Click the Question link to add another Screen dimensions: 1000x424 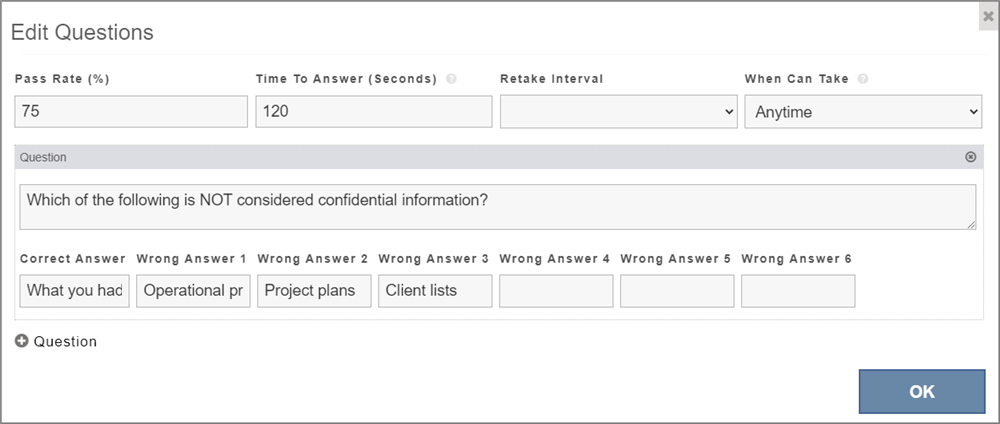[x=65, y=341]
